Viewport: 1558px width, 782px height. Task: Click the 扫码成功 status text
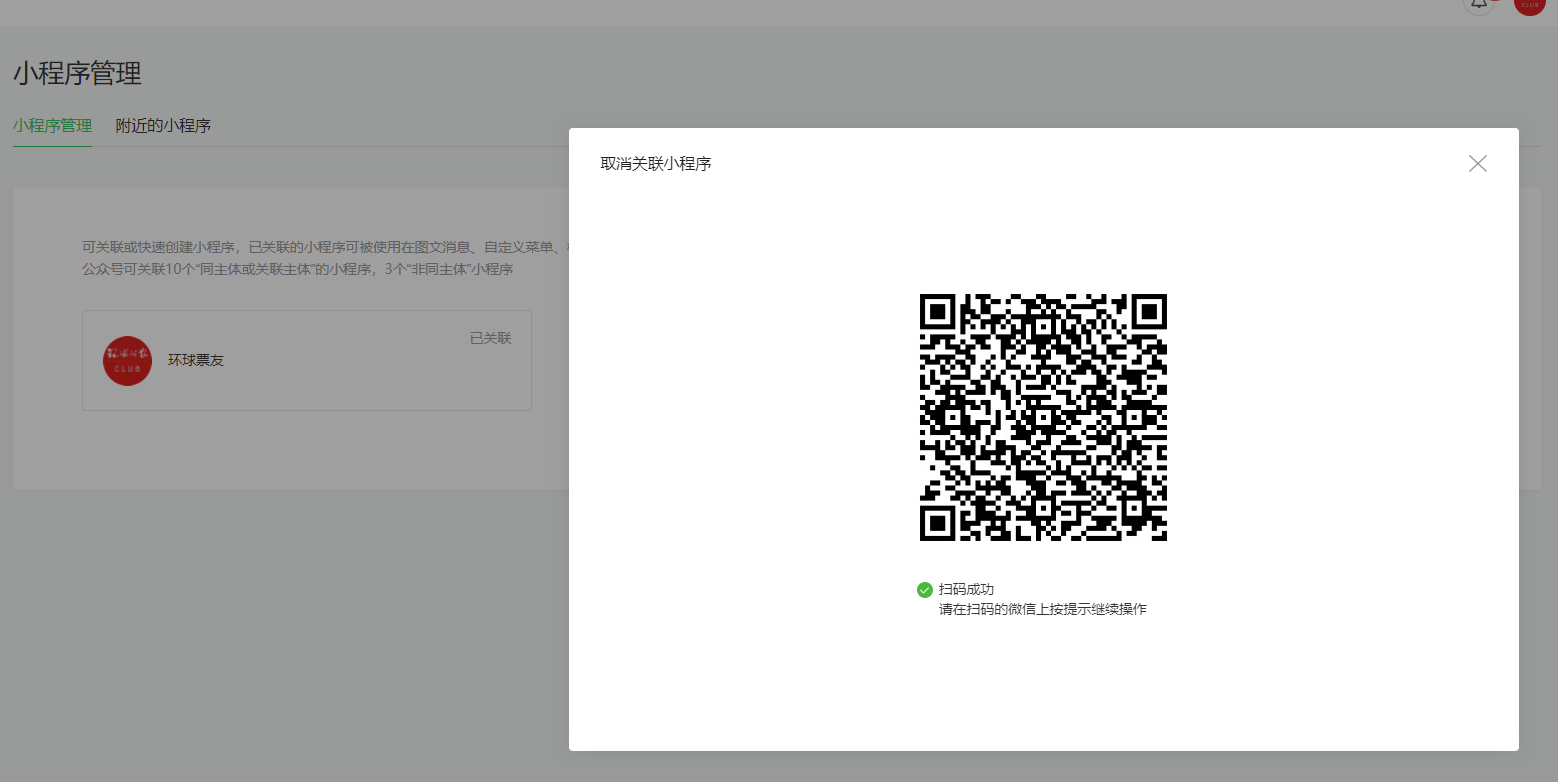[966, 590]
